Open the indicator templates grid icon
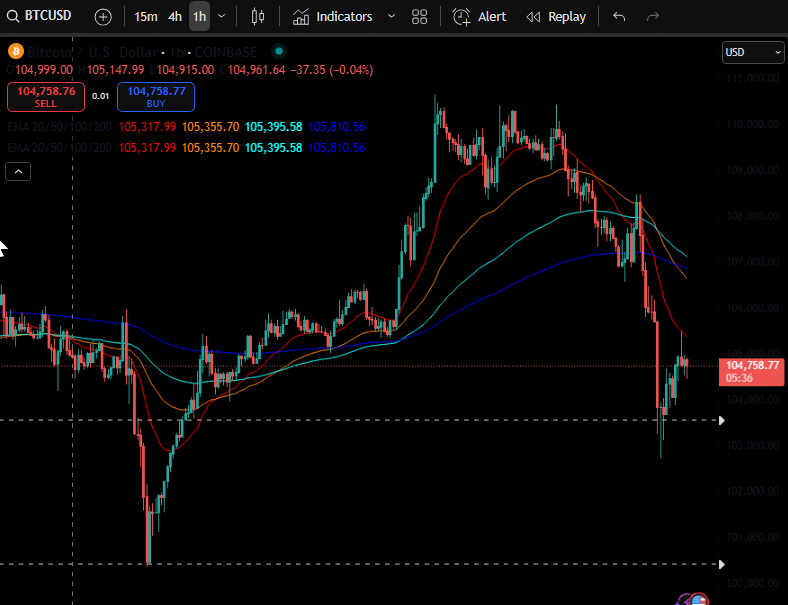This screenshot has height=605, width=788. 420,17
